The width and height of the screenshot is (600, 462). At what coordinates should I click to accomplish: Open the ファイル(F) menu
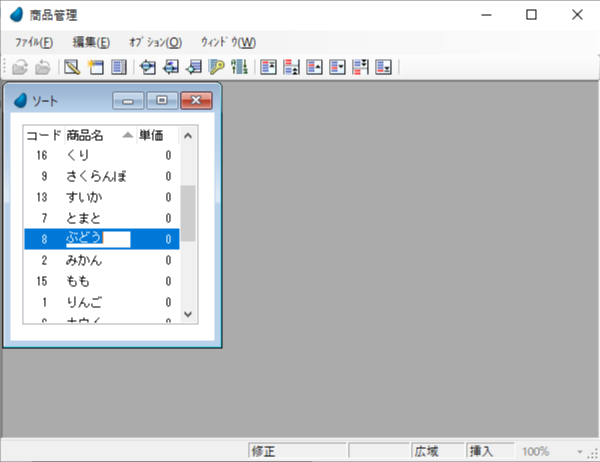34,42
